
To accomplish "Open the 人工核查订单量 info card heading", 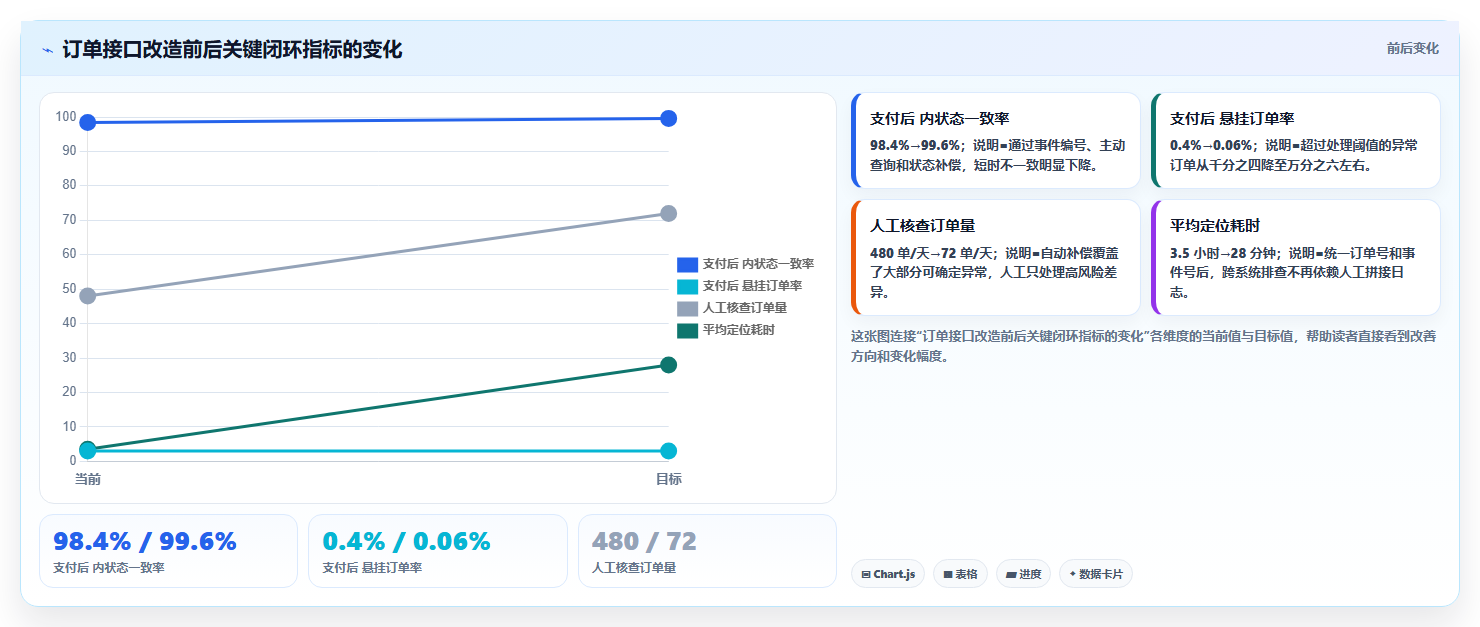I will 922,226.
